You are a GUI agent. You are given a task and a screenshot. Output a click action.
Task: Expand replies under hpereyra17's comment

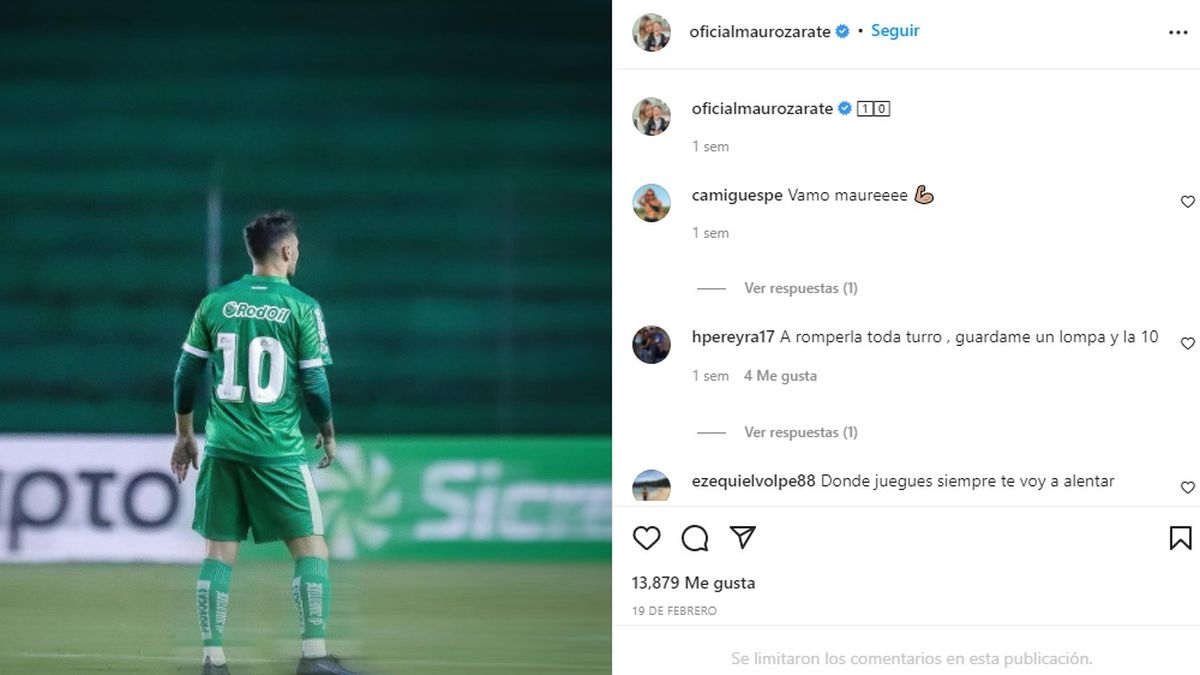coord(800,432)
